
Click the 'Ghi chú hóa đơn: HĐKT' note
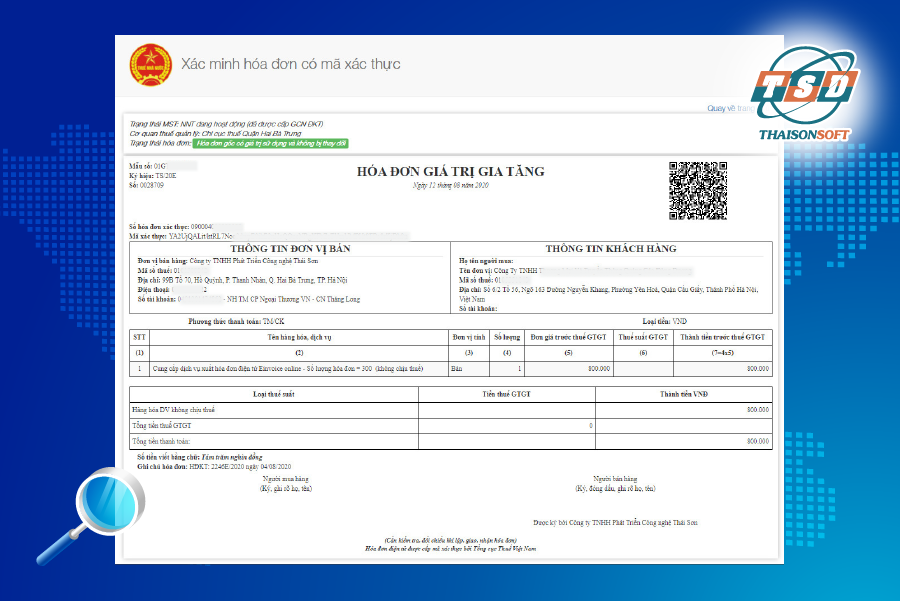tap(214, 467)
